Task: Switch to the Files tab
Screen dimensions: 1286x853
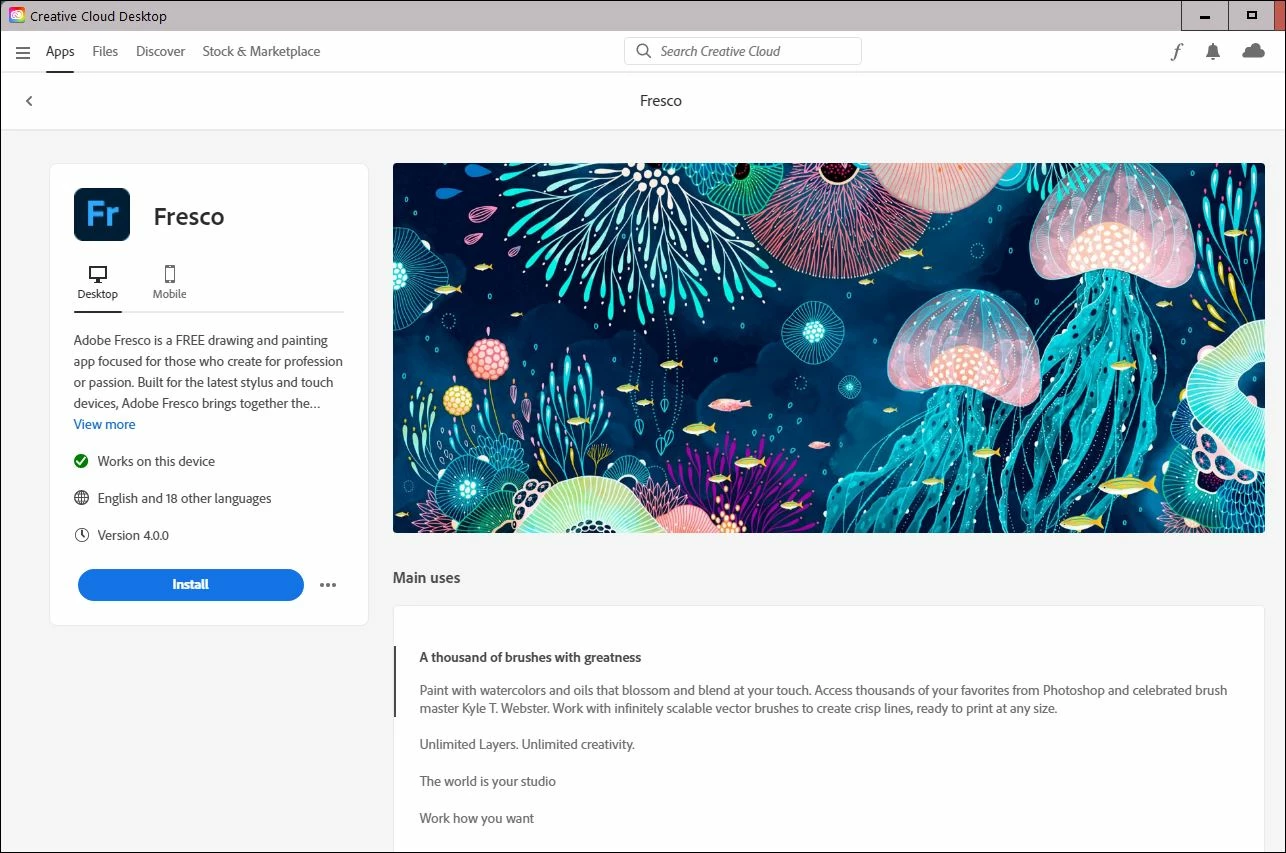Action: point(105,51)
